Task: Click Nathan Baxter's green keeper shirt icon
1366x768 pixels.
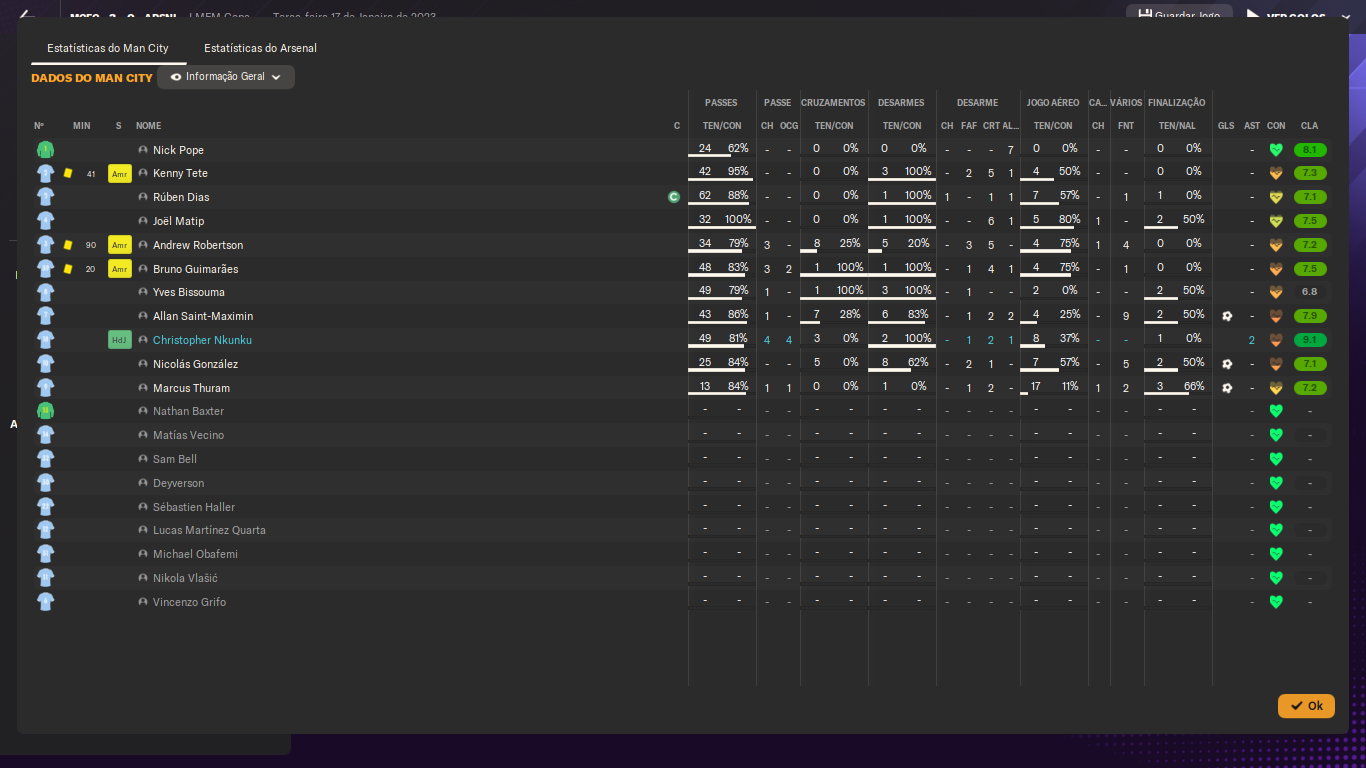Action: (45, 411)
